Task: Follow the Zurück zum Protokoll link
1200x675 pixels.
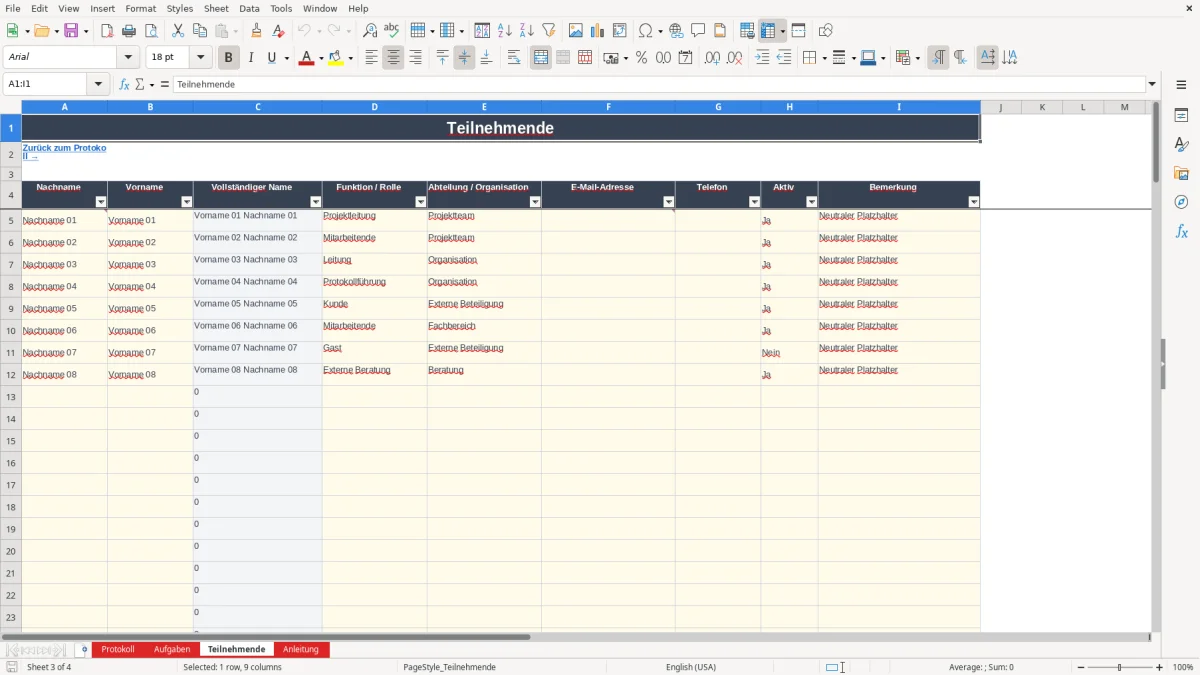Action: pyautogui.click(x=64, y=152)
